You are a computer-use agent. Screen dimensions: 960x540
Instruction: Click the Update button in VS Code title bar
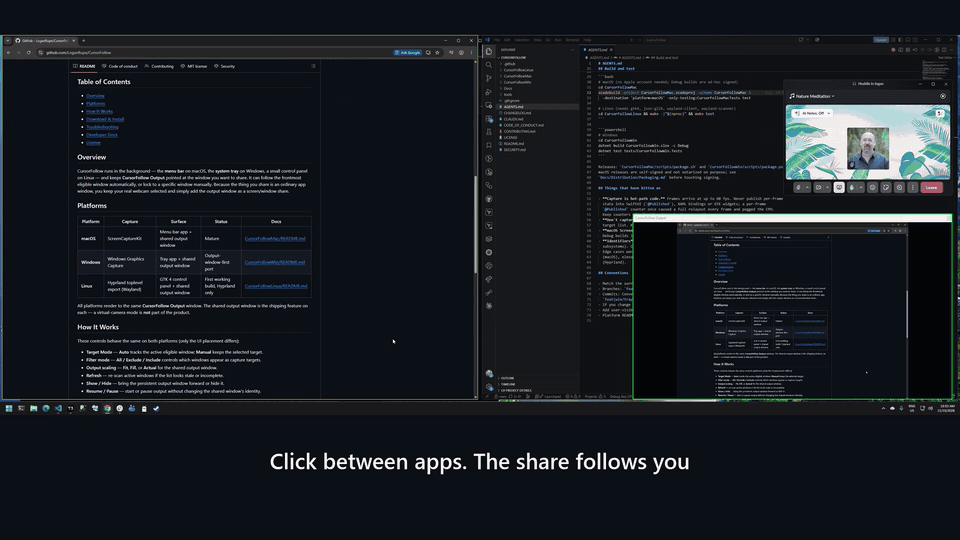click(880, 40)
